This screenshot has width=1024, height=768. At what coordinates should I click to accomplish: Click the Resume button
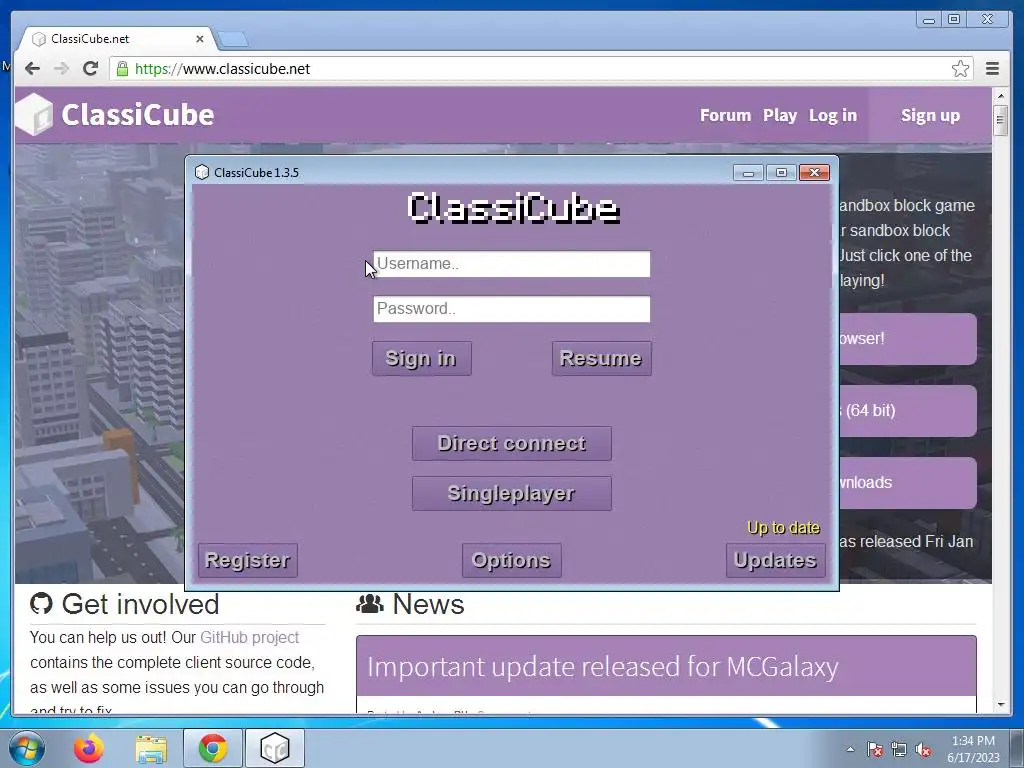pyautogui.click(x=601, y=359)
